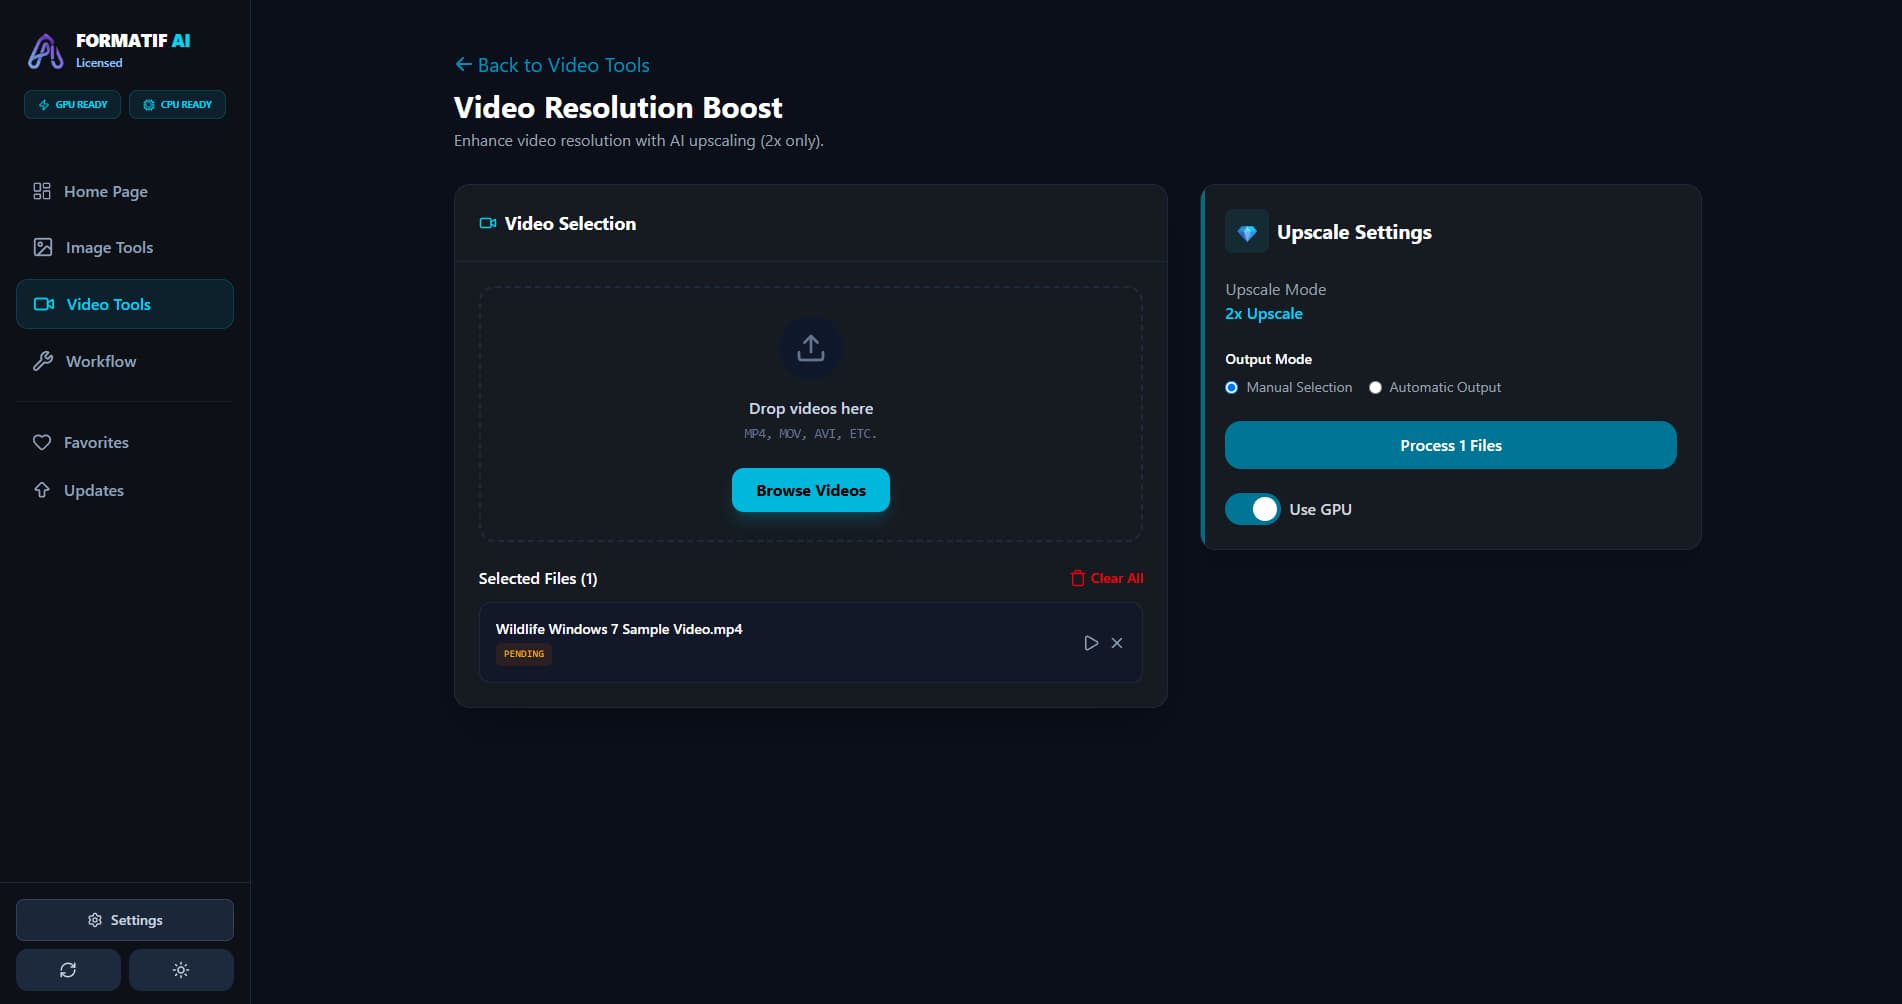Click the Licensed label under logo
Image resolution: width=1902 pixels, height=1004 pixels.
pyautogui.click(x=99, y=63)
